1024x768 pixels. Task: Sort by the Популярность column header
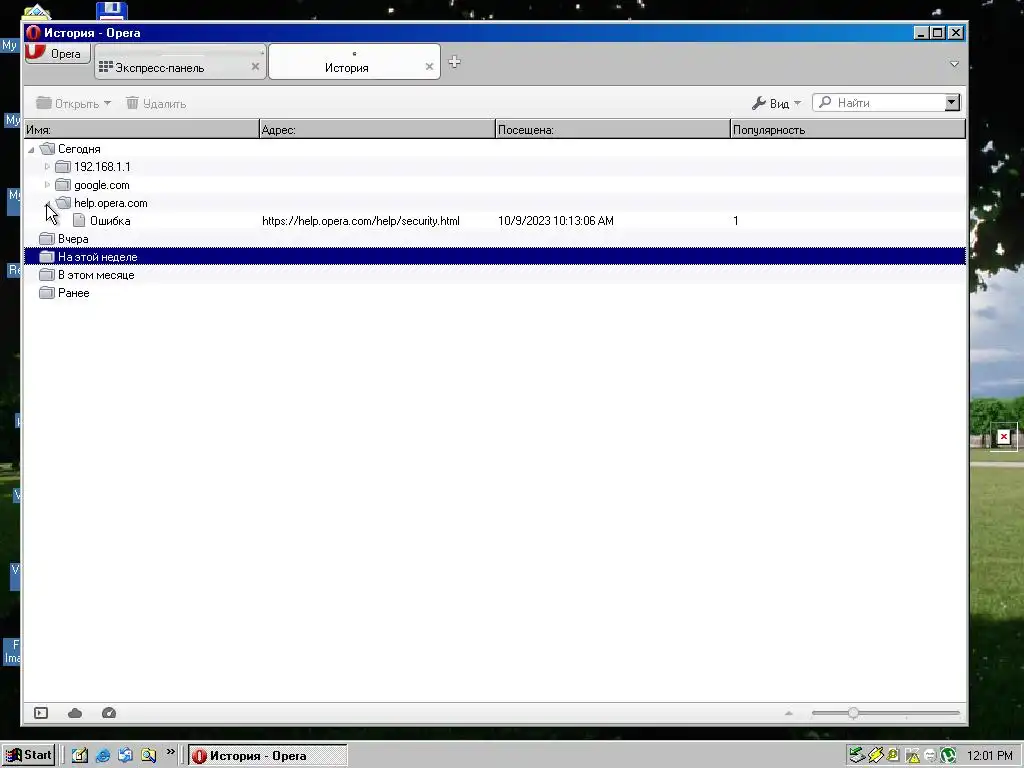click(848, 129)
